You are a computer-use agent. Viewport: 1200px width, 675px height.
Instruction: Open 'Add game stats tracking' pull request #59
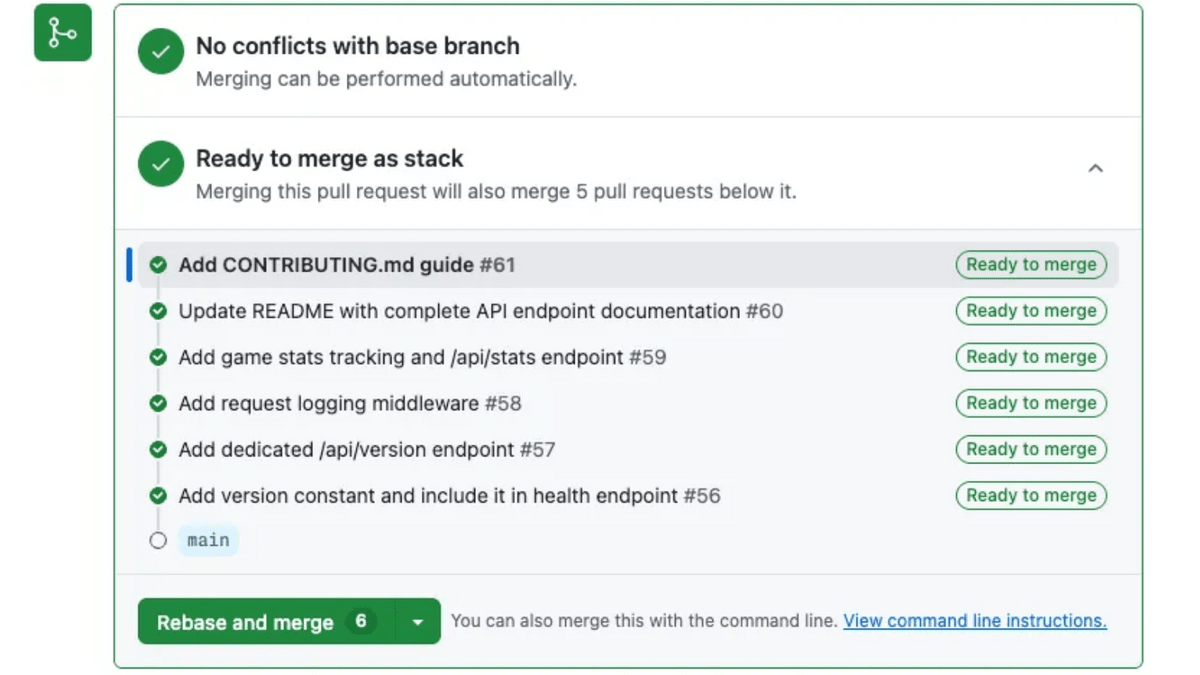coord(421,357)
